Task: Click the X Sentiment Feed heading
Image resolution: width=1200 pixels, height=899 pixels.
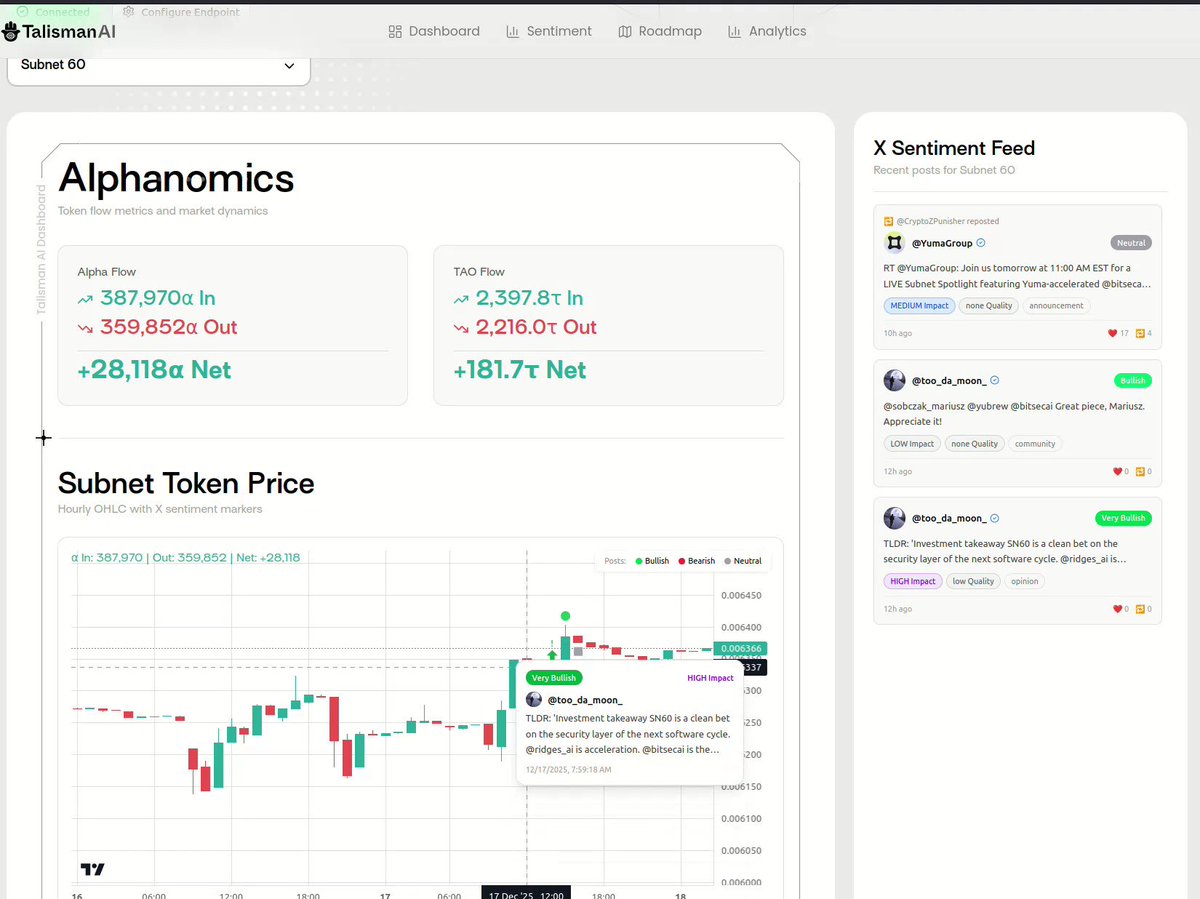Action: [x=954, y=148]
